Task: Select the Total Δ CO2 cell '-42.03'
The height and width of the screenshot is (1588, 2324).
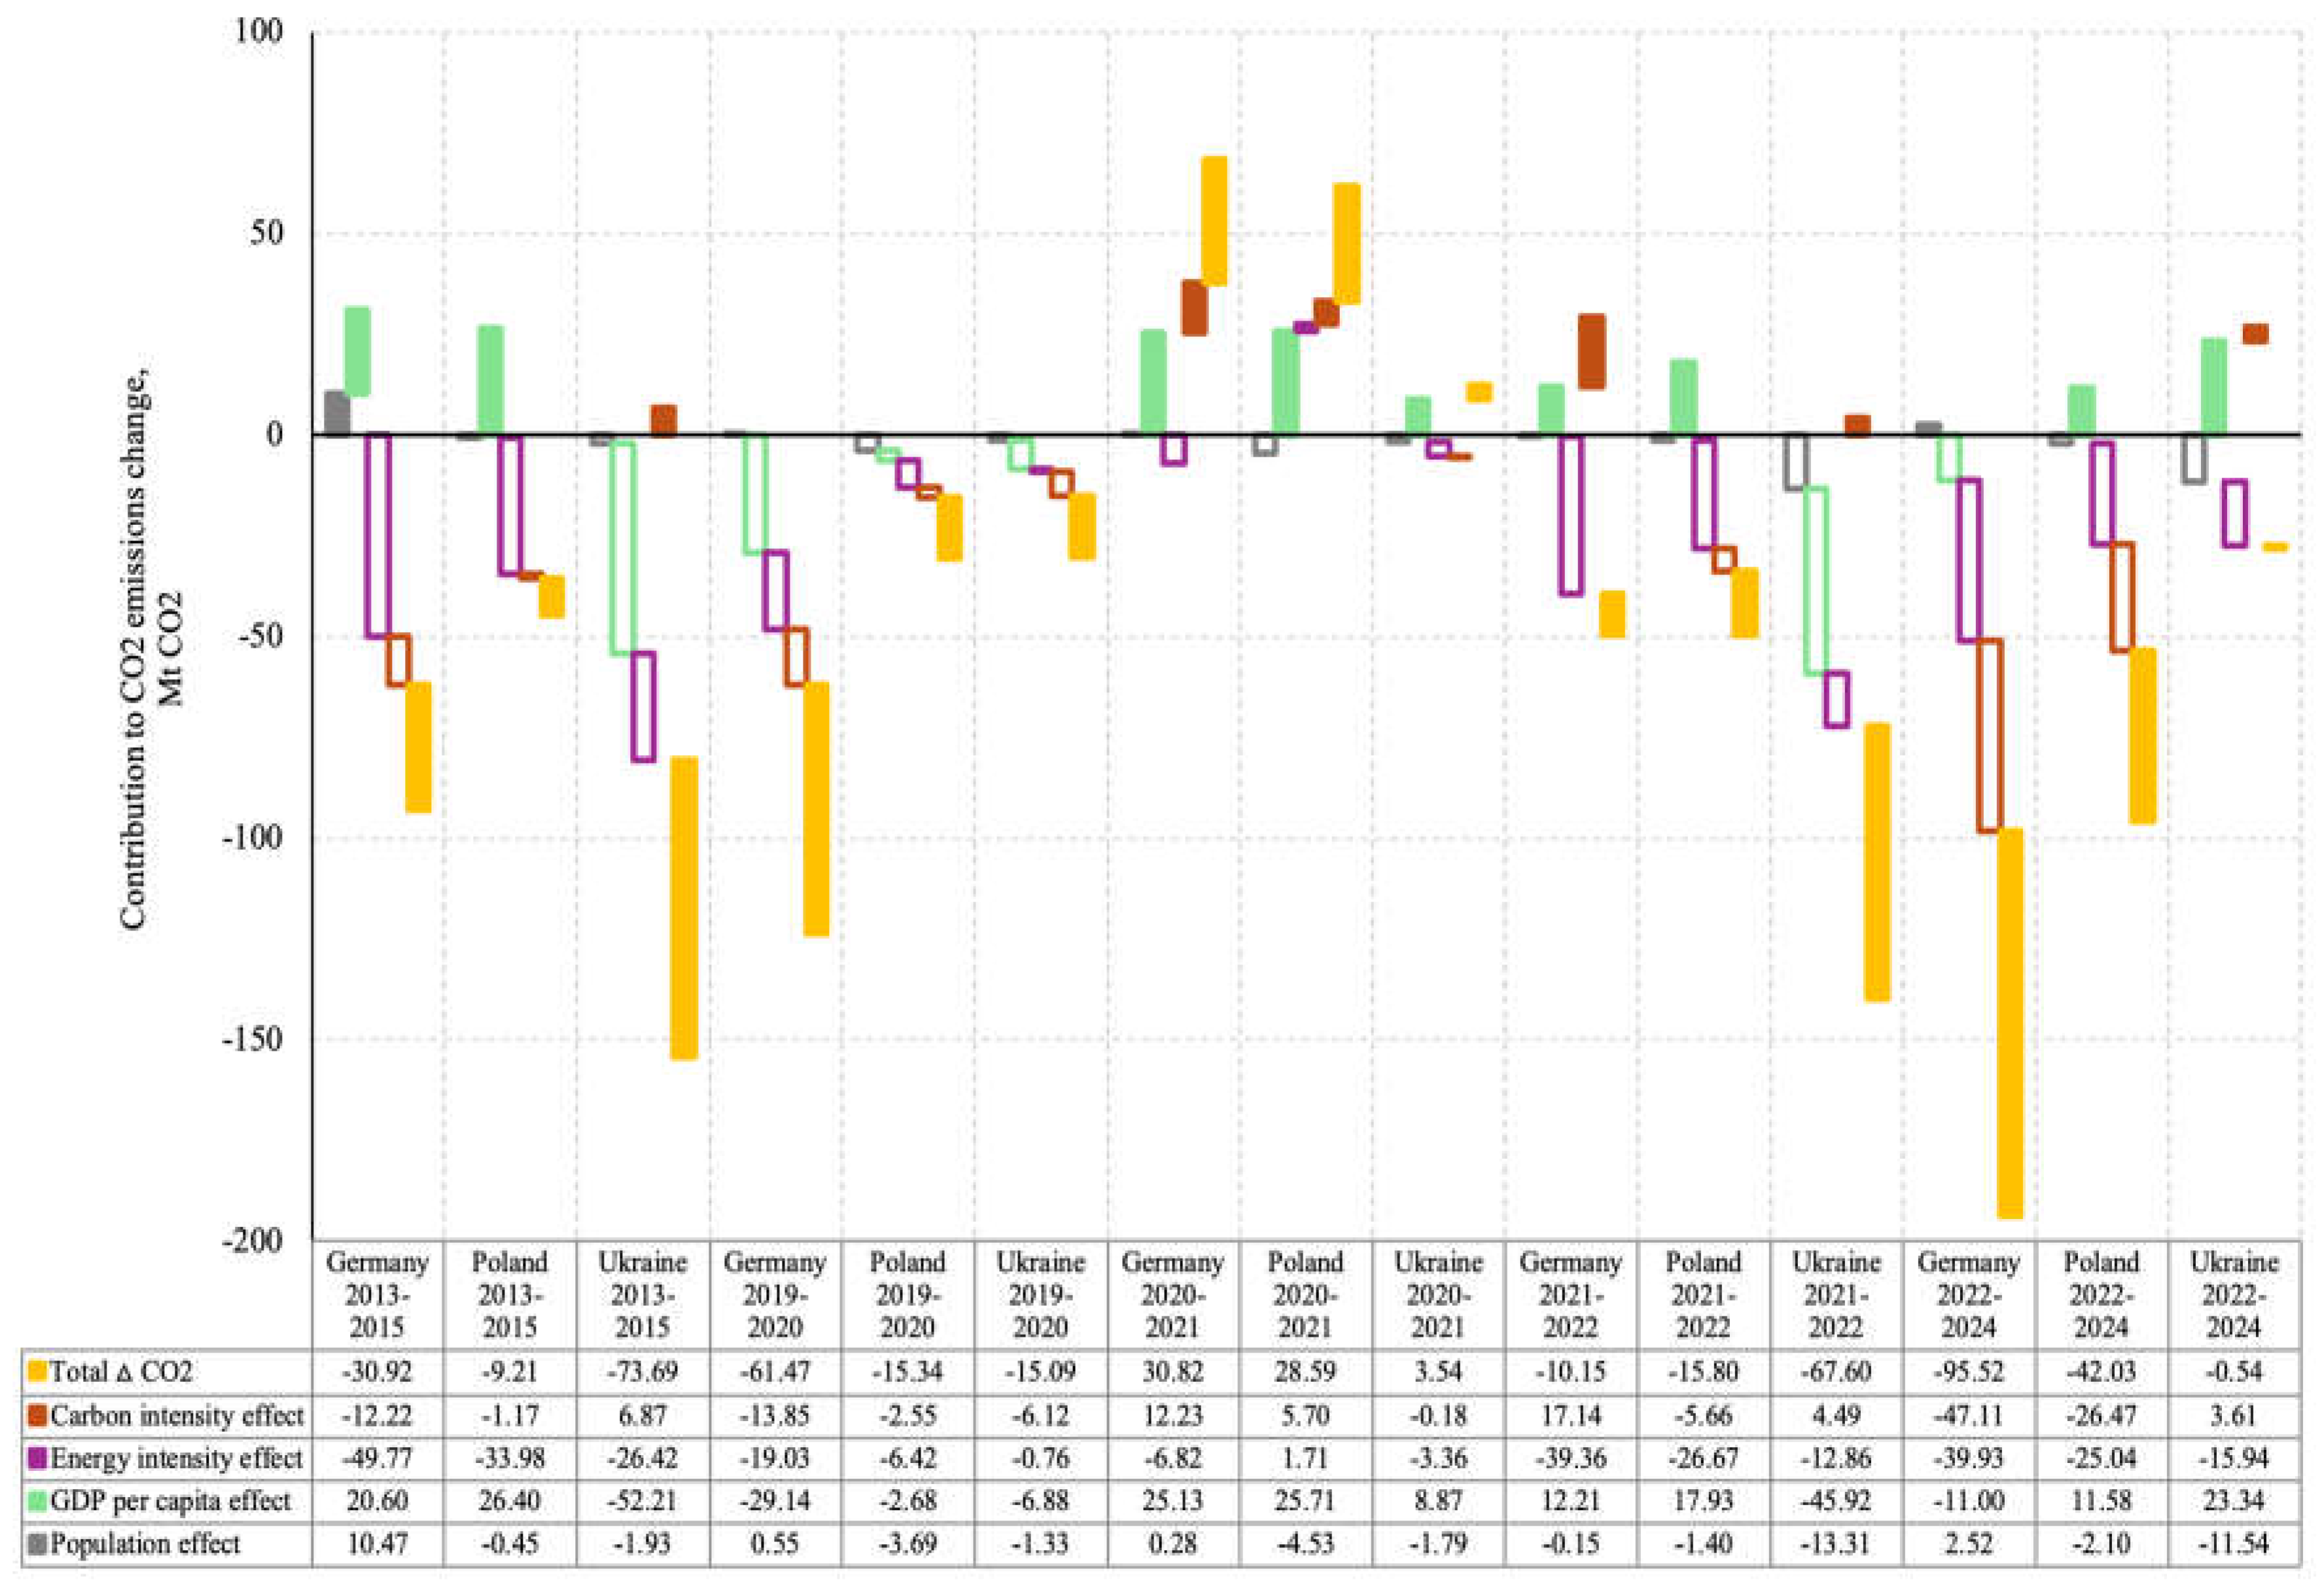Action: (2101, 1371)
